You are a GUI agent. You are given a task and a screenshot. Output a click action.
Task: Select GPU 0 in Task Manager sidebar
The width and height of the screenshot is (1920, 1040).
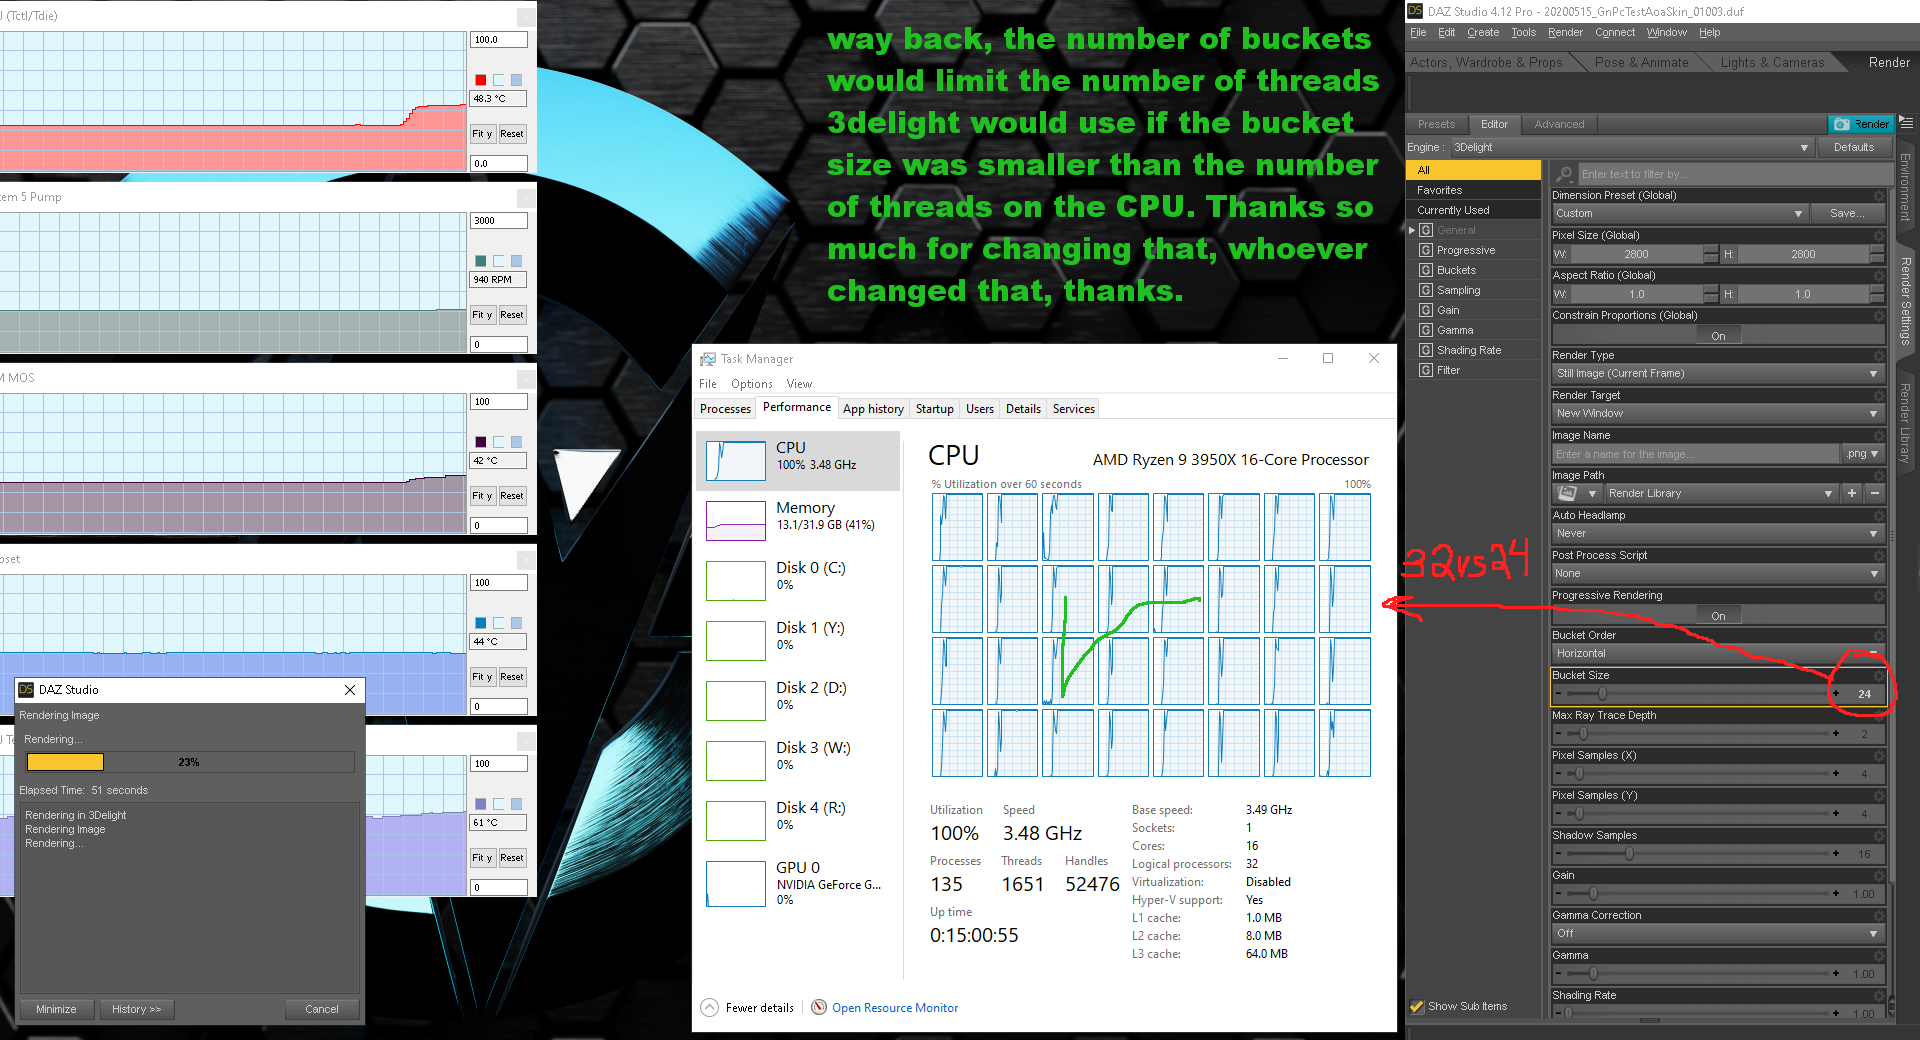click(798, 883)
